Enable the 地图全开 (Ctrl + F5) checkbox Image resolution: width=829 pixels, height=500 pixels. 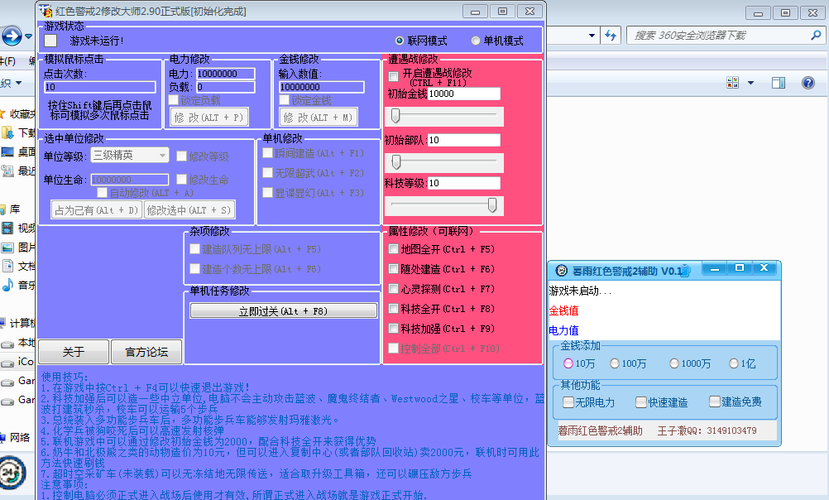[393, 249]
